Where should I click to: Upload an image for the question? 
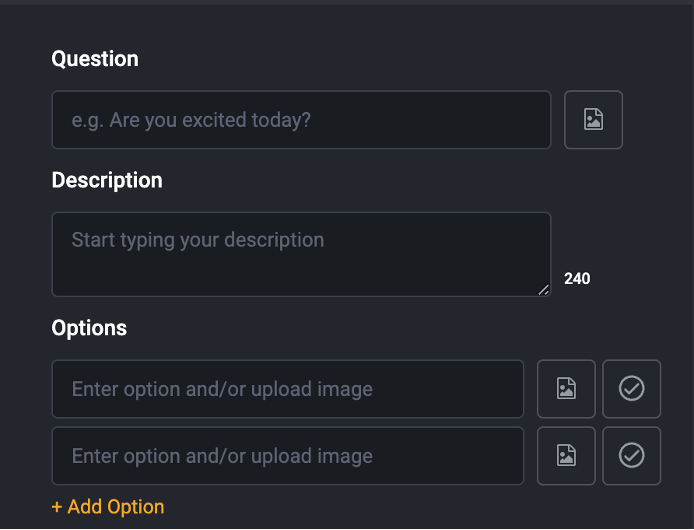tap(593, 120)
